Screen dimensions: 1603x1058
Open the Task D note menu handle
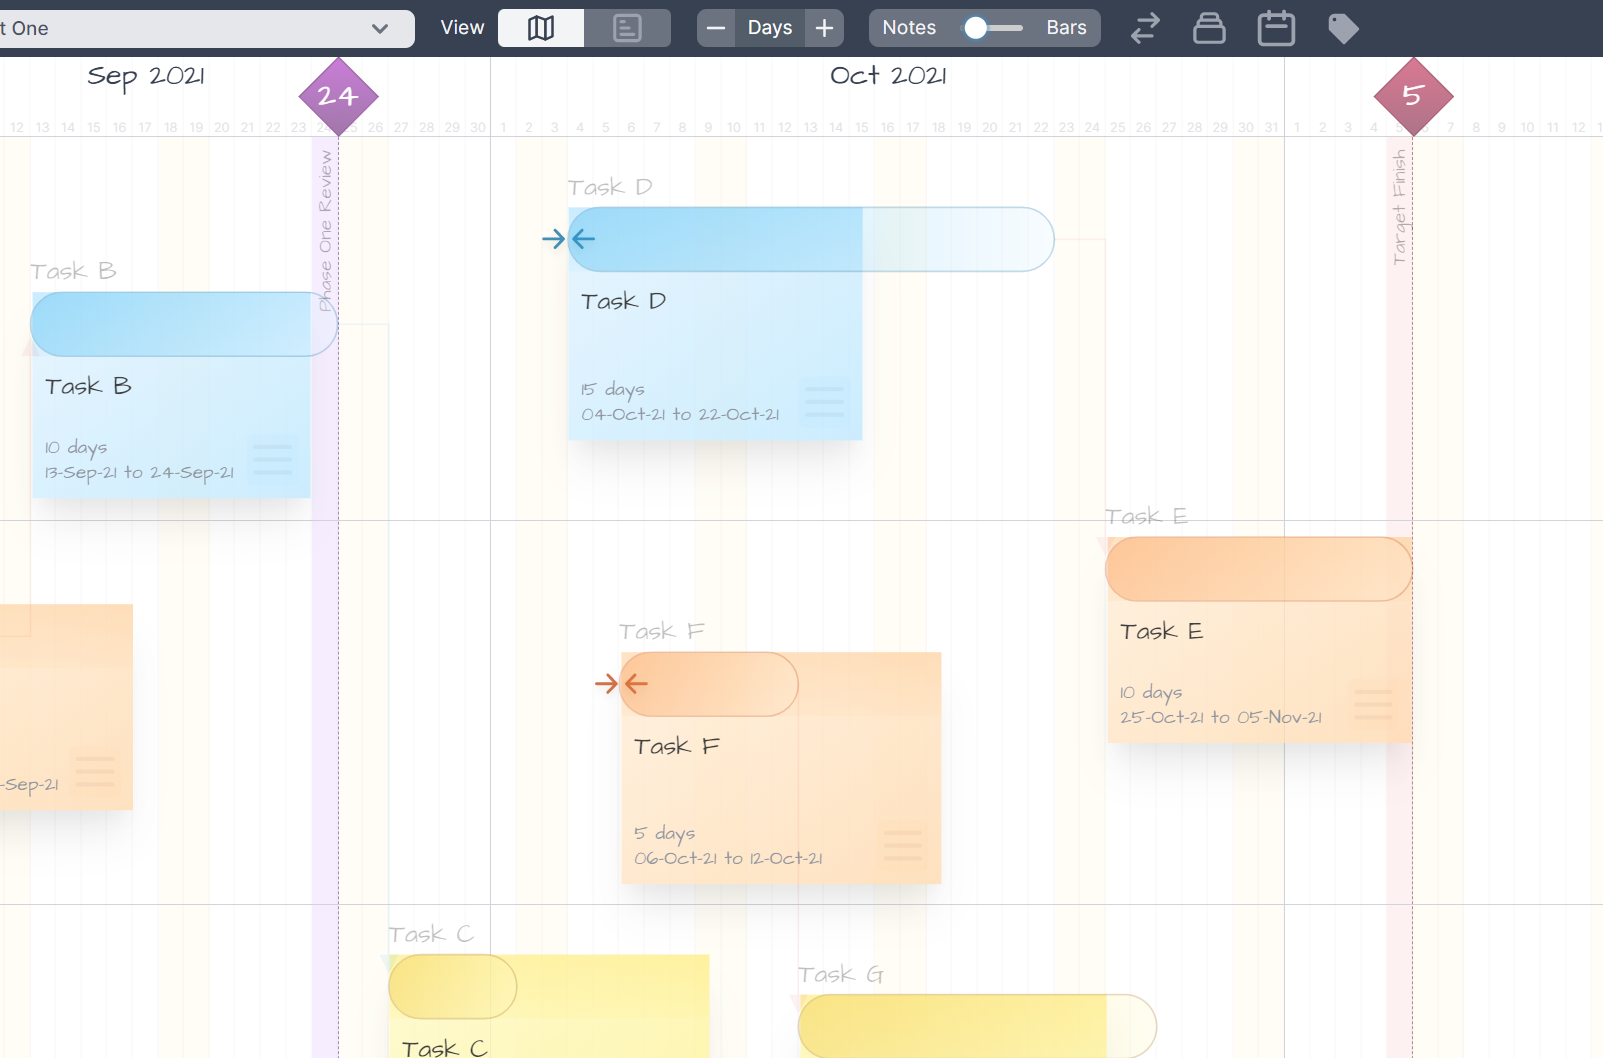pos(825,402)
